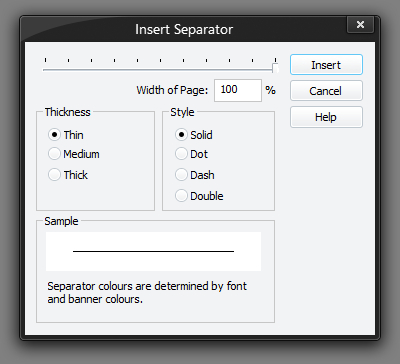Click the 'Width of Page:' label

[x=172, y=90]
